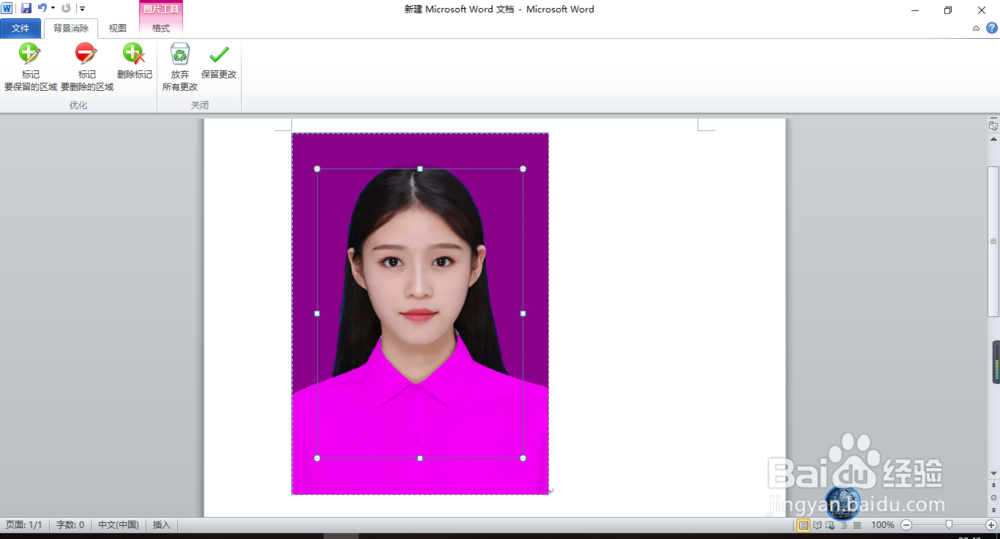This screenshot has height=539, width=1000.
Task: Keep changes with the green checkmark (保留更改)
Action: (219, 61)
